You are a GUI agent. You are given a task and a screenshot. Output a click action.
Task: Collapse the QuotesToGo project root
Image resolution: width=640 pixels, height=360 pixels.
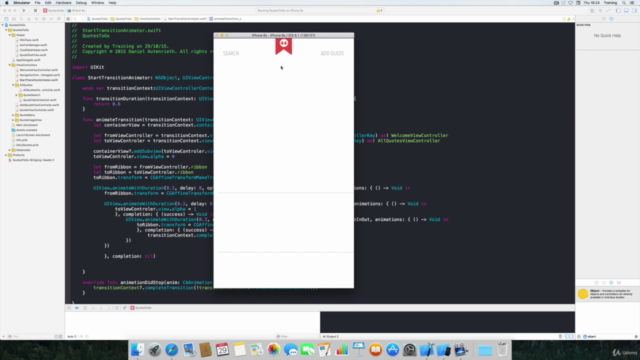click(3, 25)
